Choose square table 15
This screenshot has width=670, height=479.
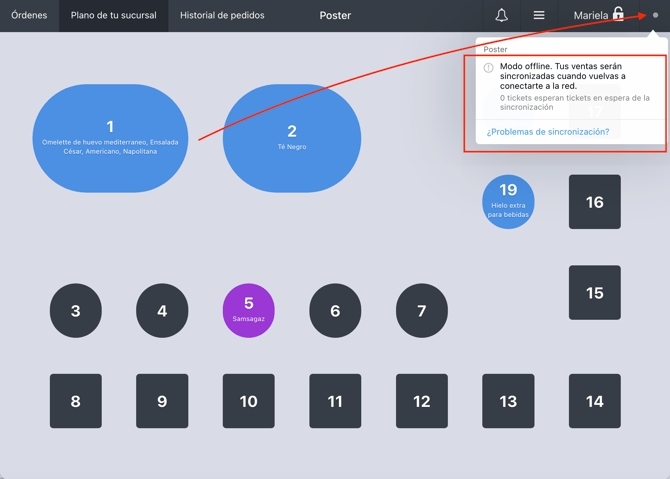tap(595, 293)
